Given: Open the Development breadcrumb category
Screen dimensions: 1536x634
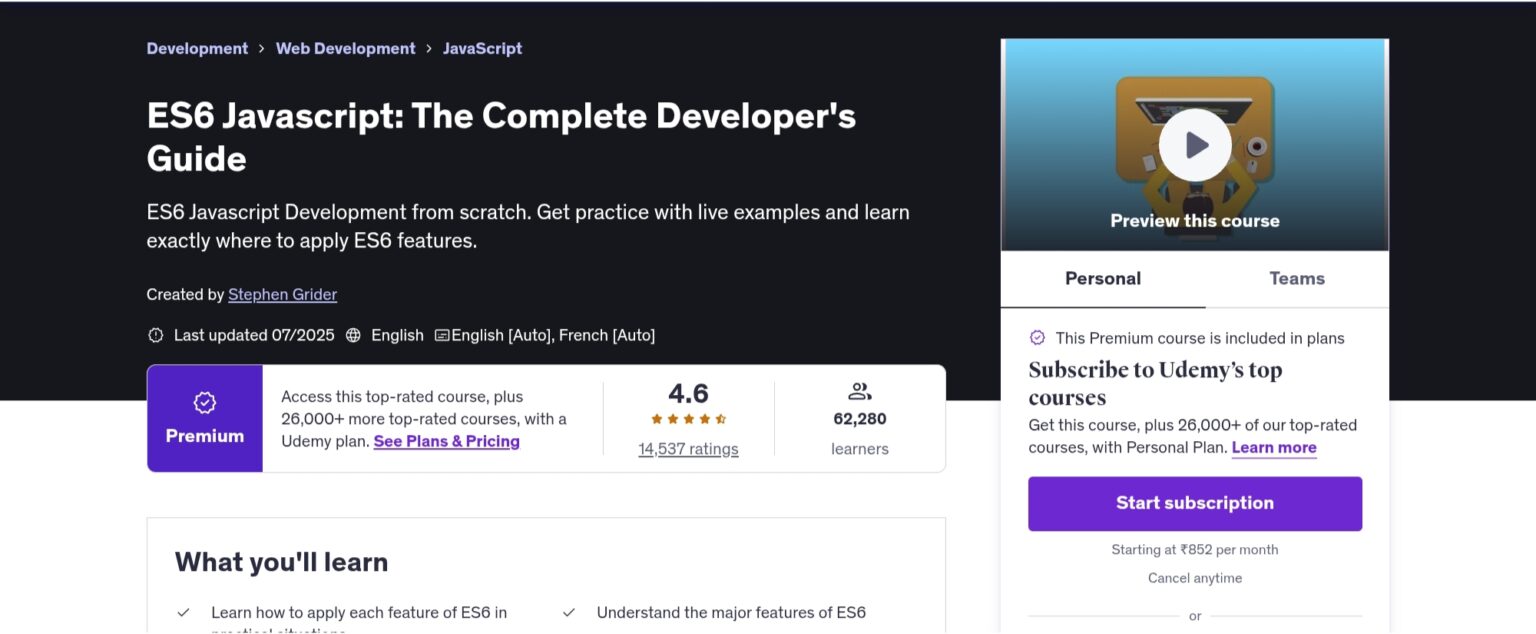Looking at the screenshot, I should coord(197,48).
